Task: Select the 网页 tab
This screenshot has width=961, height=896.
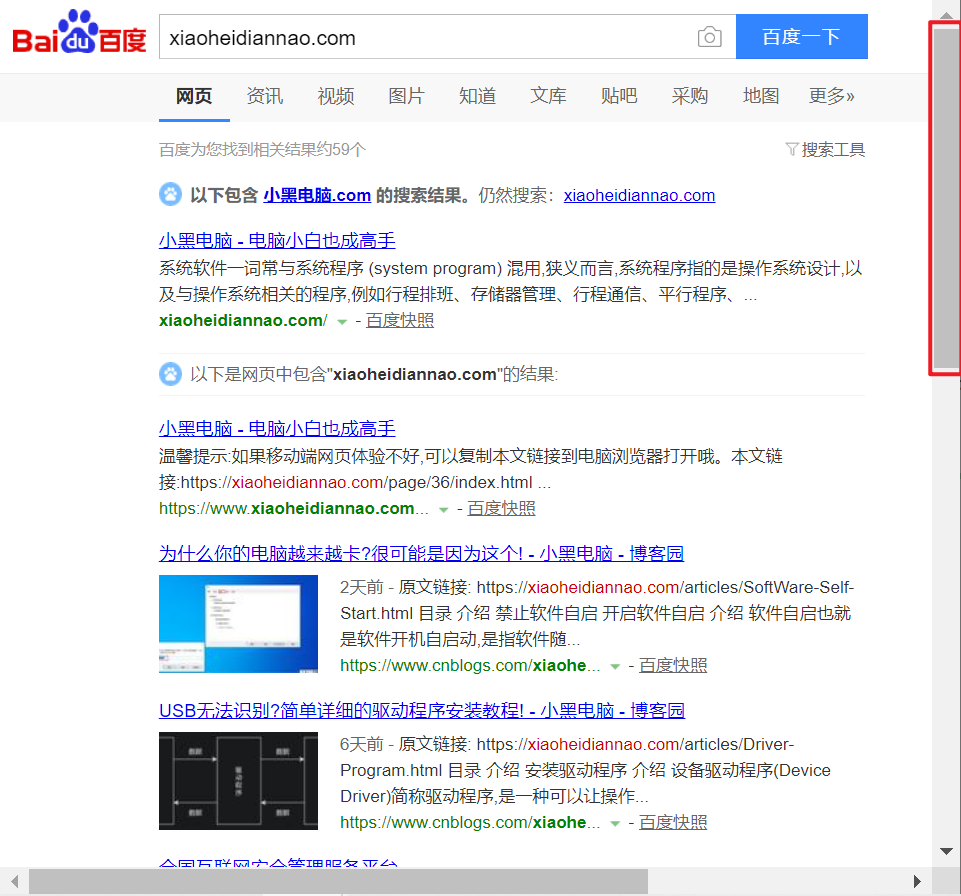Action: (194, 96)
